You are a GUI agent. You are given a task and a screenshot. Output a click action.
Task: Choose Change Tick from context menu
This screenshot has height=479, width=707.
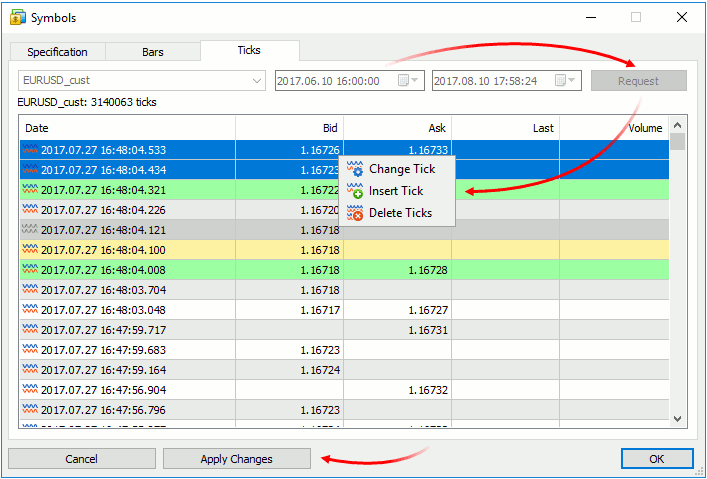(x=397, y=169)
